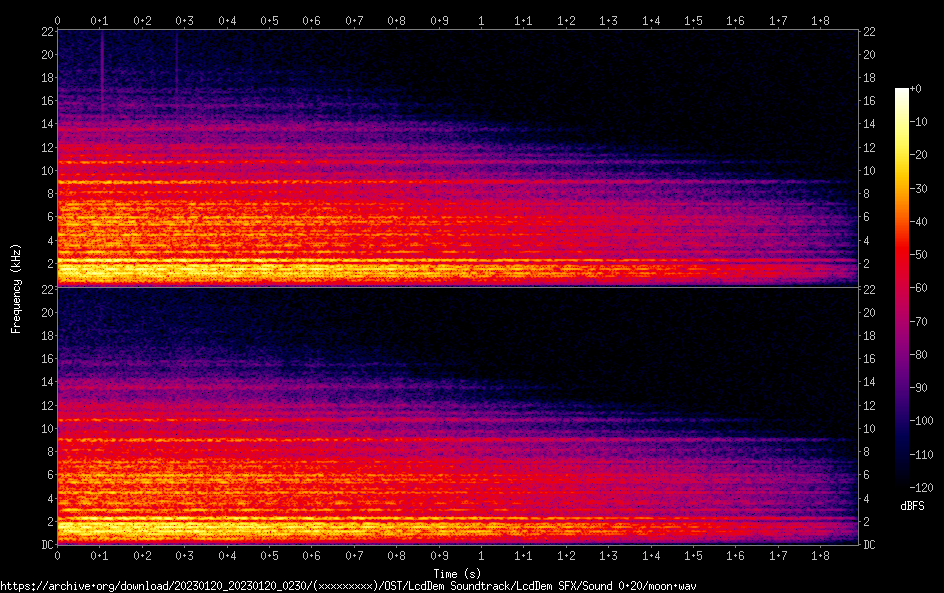Screen dimensions: 944x593
Task: Select the 1.8 tick on the top time axis
Action: pyautogui.click(x=820, y=20)
